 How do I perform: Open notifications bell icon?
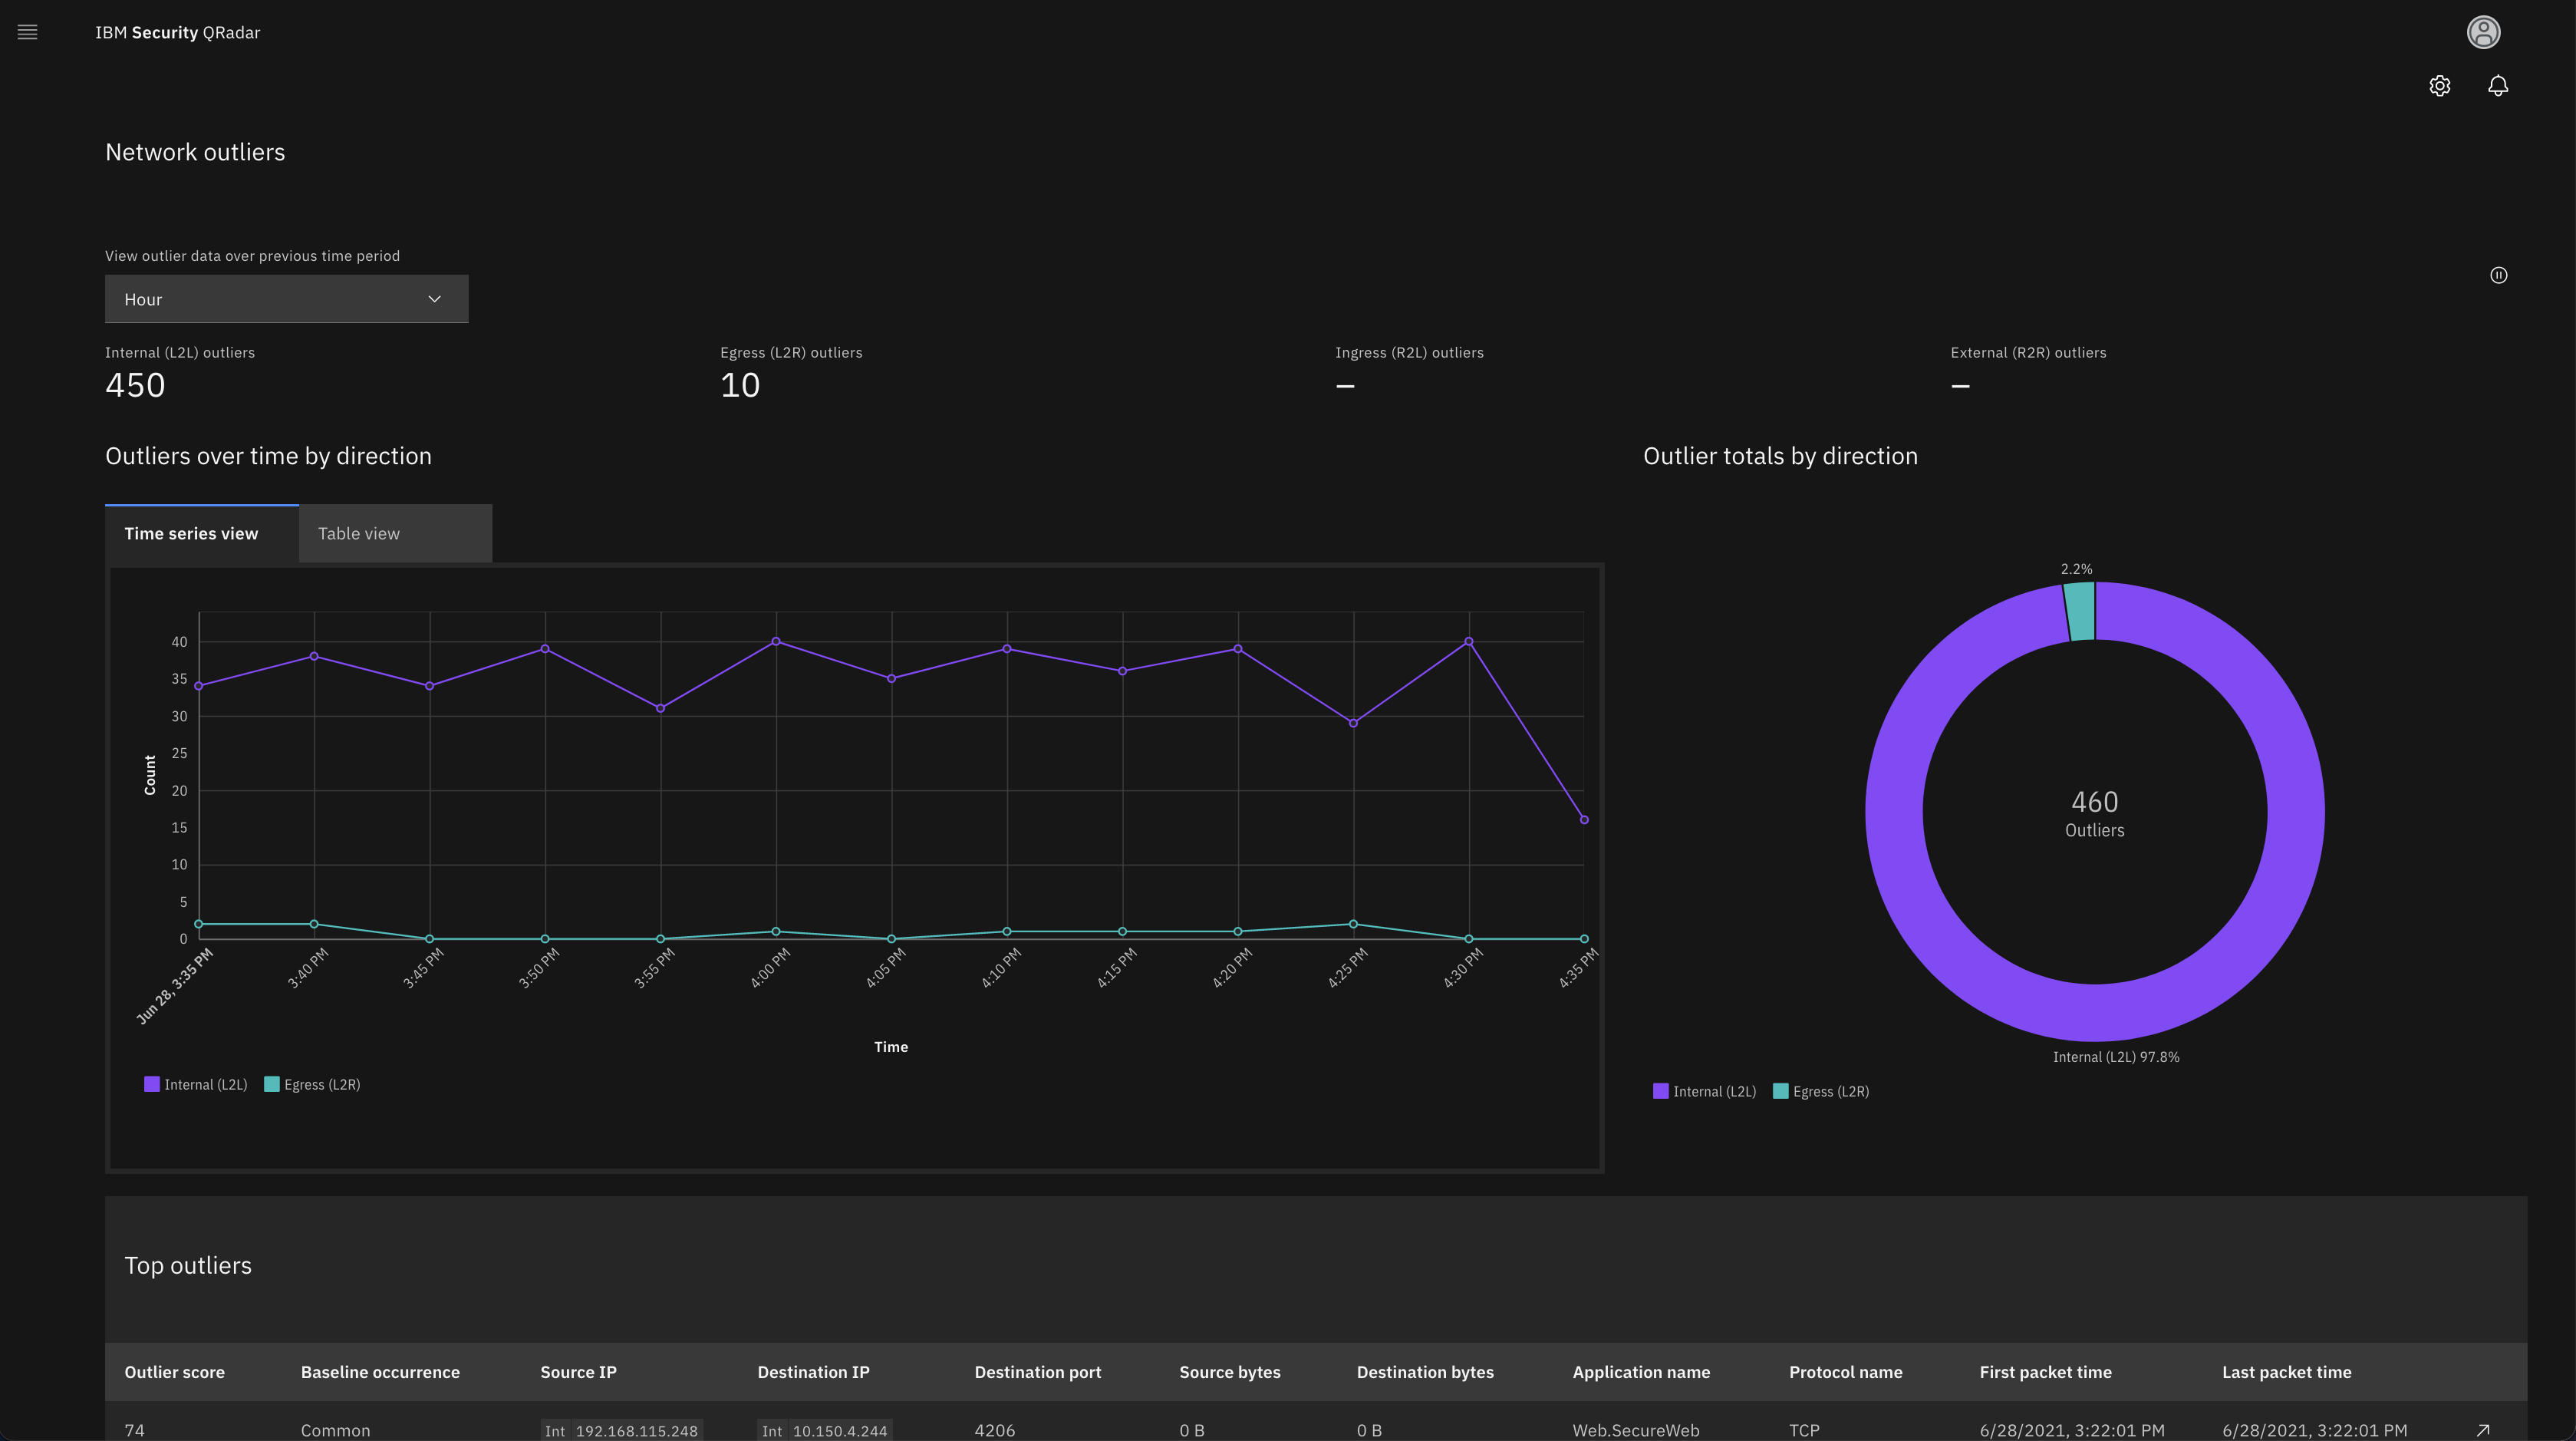point(2498,86)
